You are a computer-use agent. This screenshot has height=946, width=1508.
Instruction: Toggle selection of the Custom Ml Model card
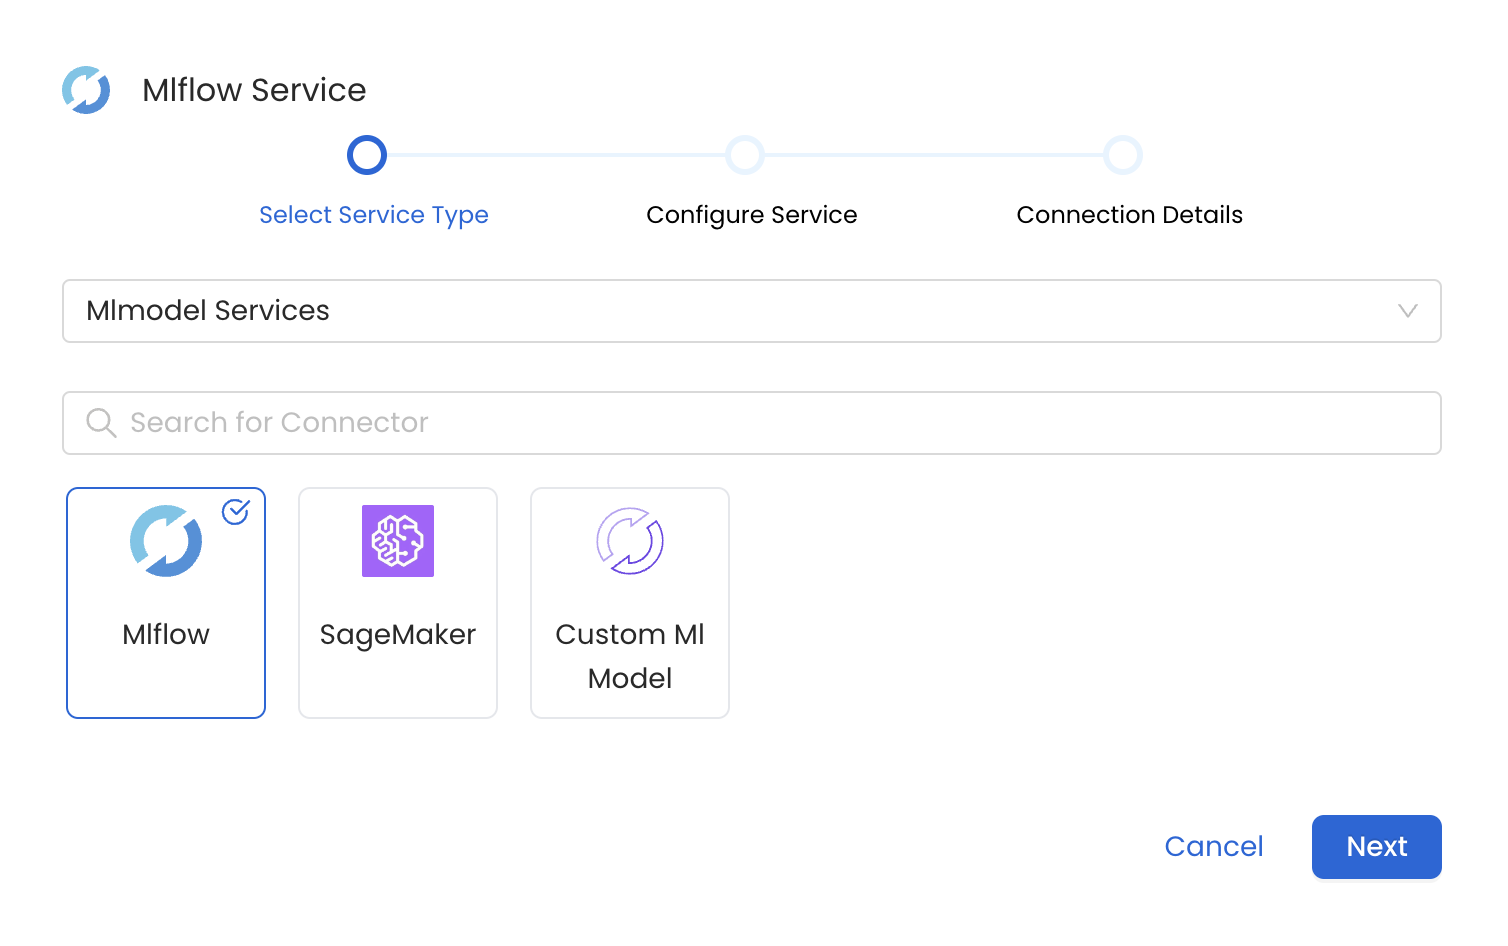(x=629, y=602)
